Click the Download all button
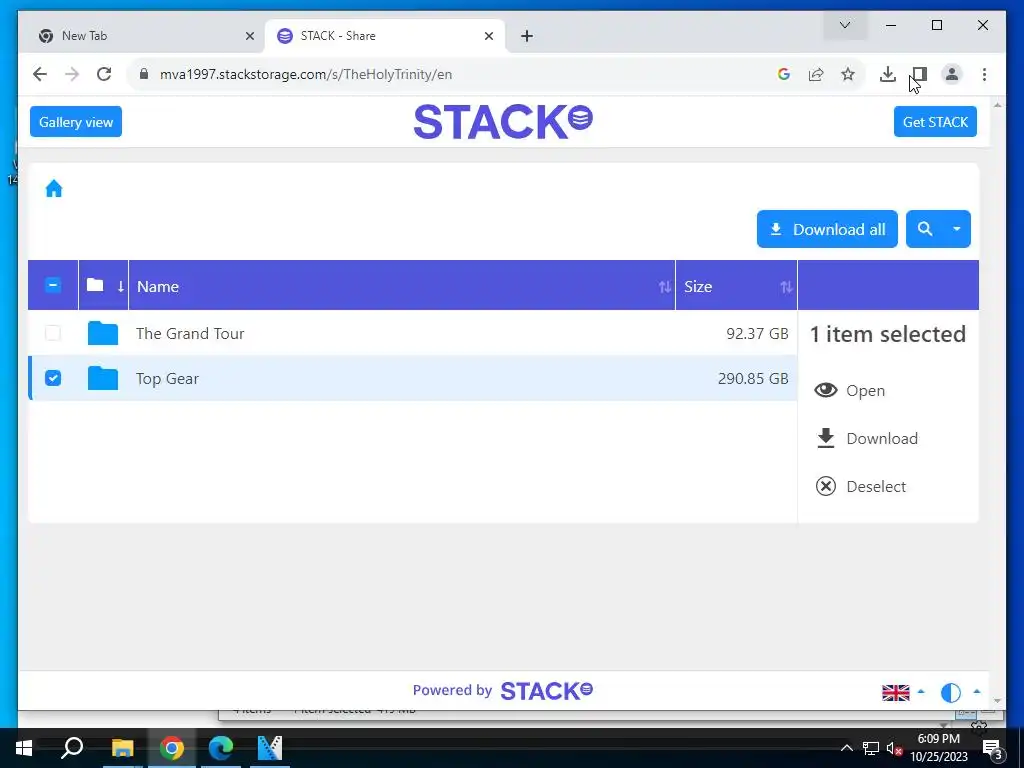 pyautogui.click(x=827, y=229)
